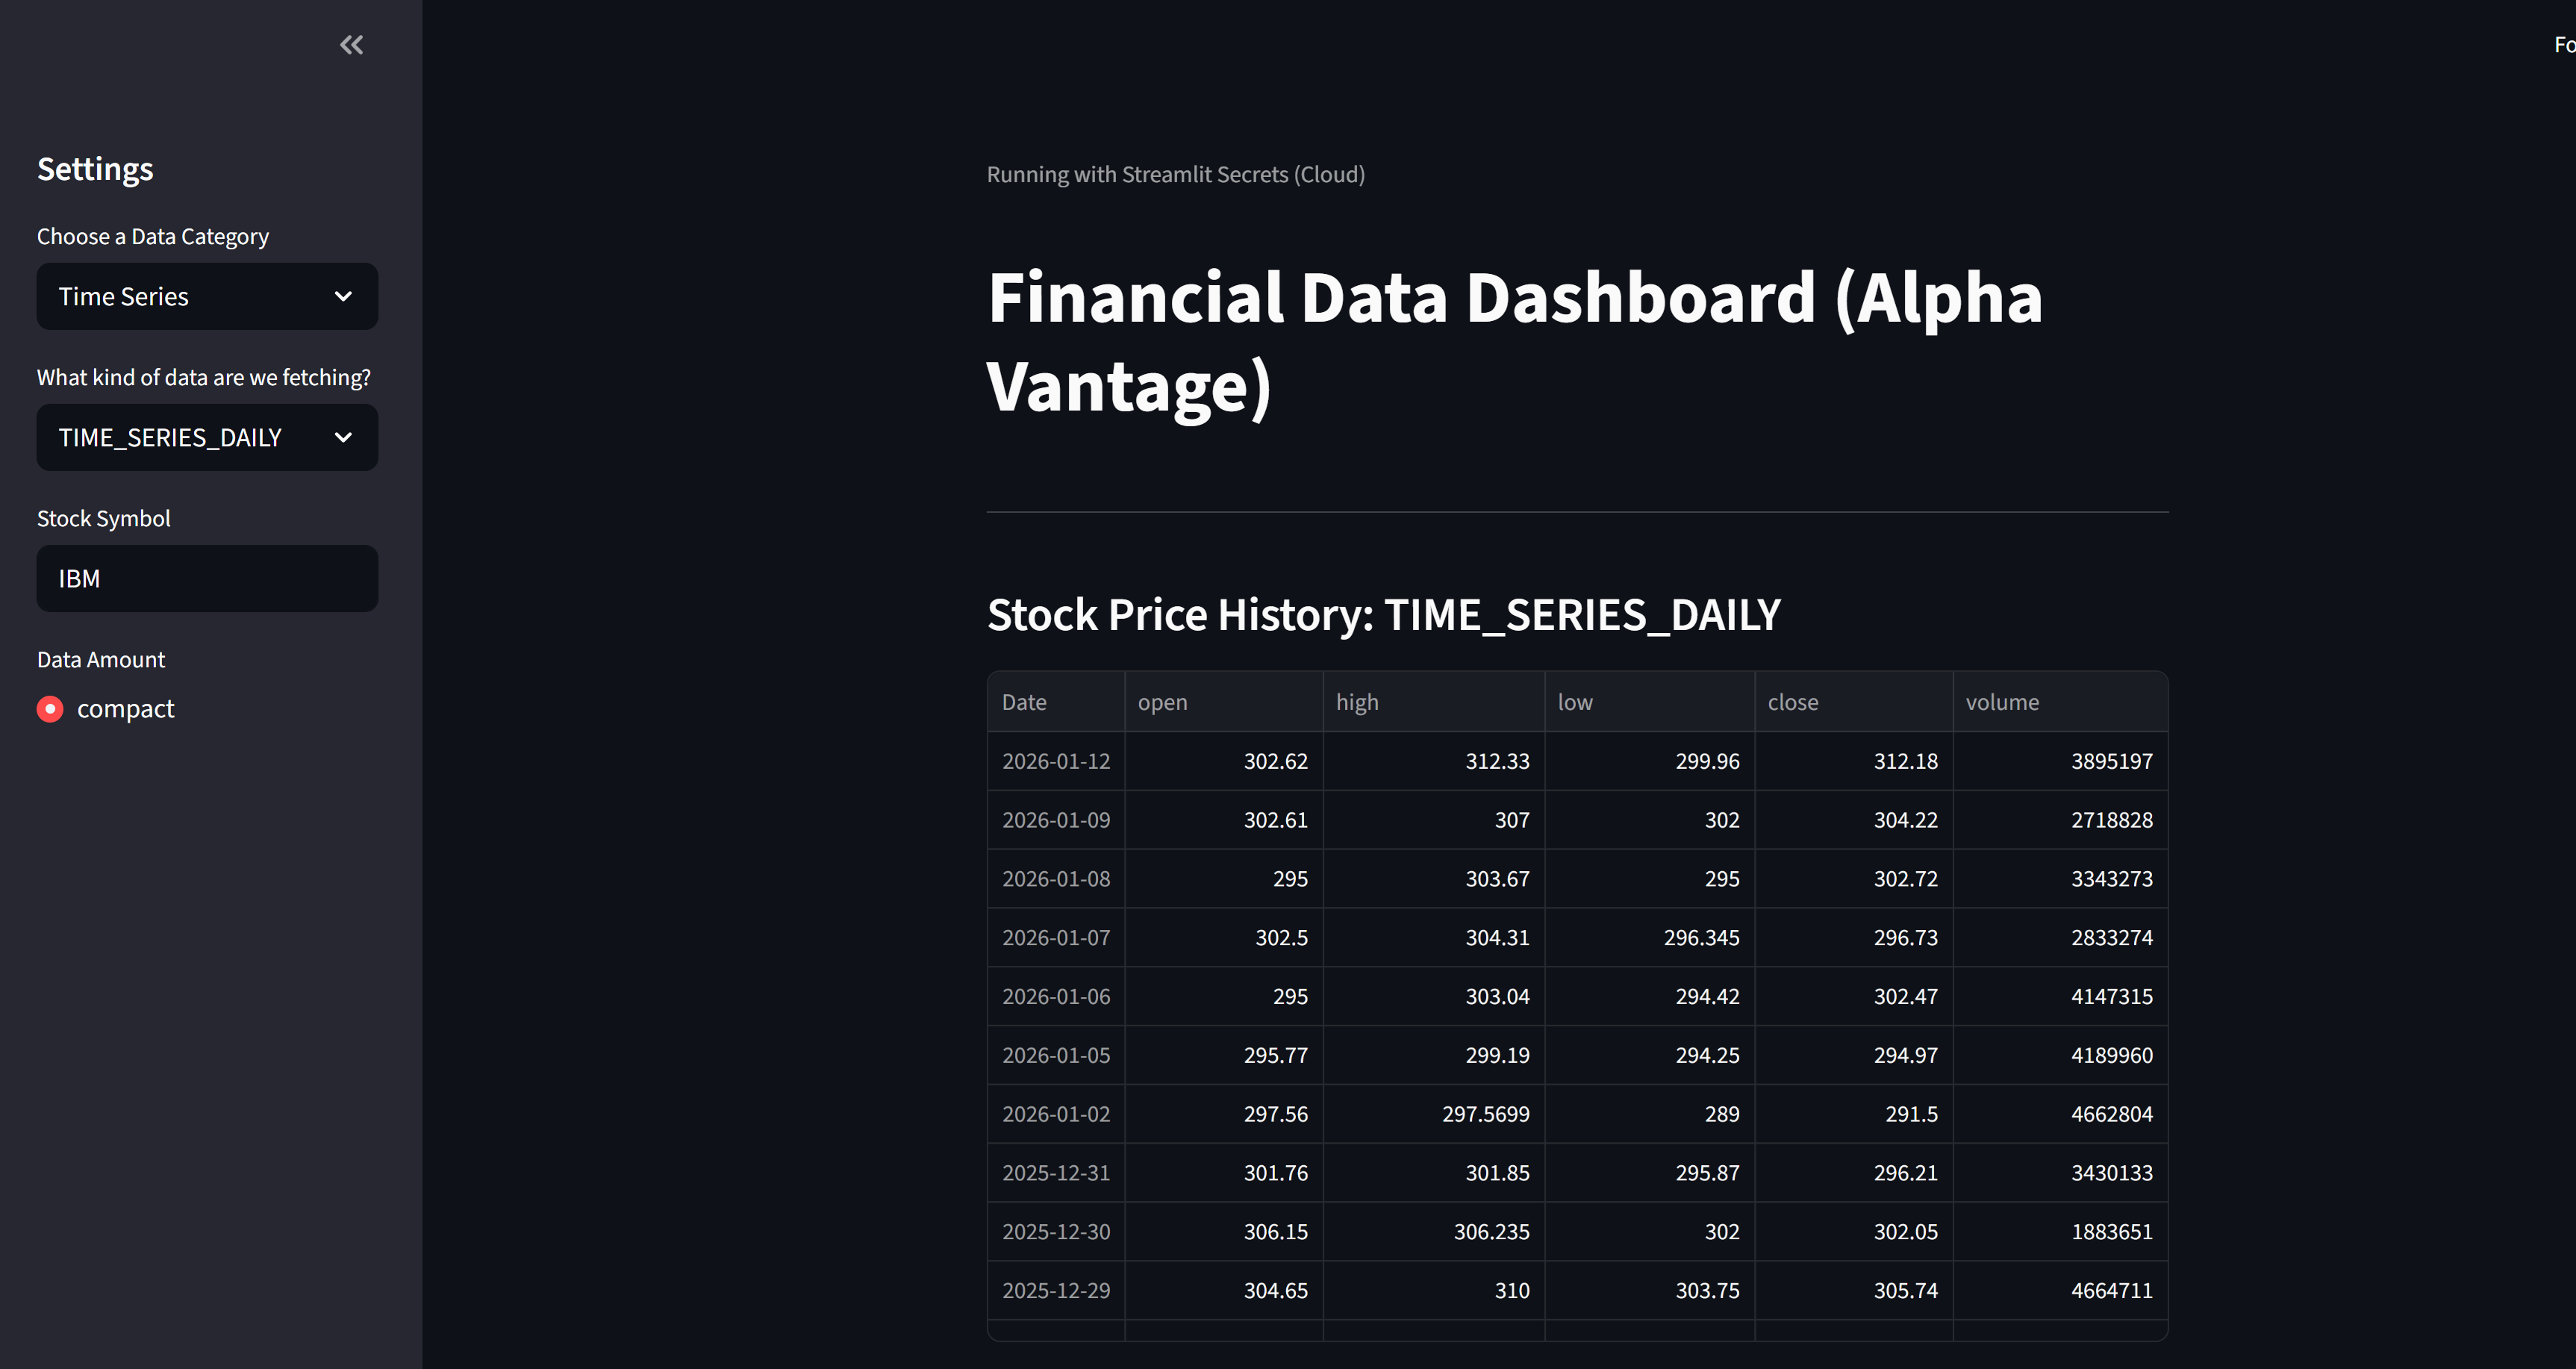Select the 2026-01-12 date cell
This screenshot has height=1369, width=2576.
click(x=1056, y=761)
